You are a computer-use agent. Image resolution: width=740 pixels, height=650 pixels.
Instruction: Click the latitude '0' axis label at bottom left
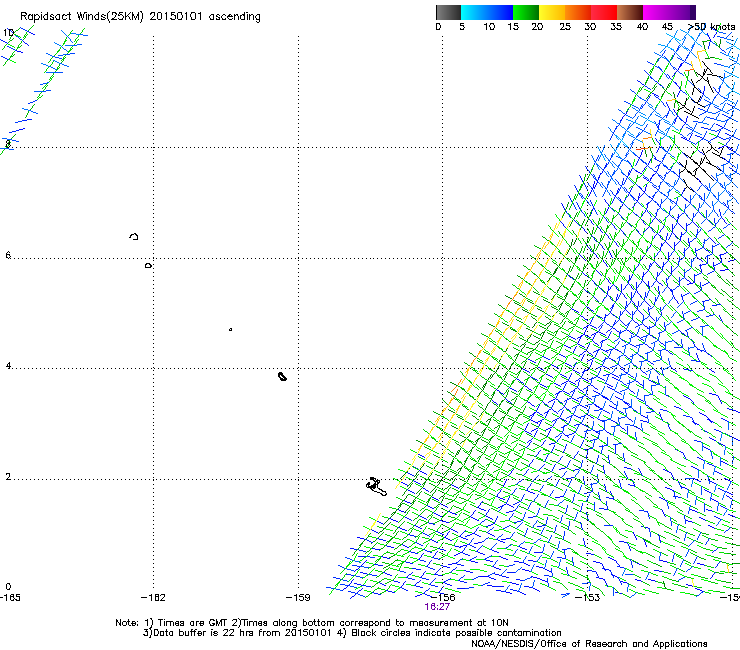(x=8, y=587)
